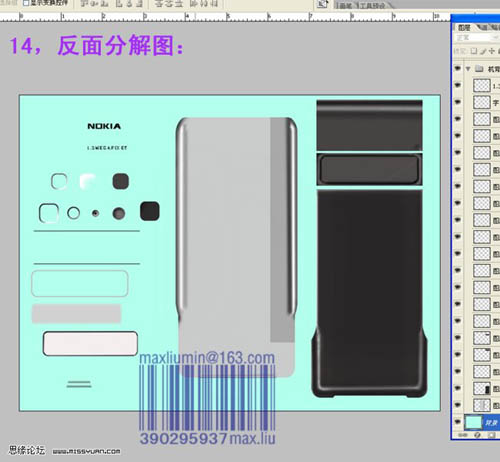Click the horizontal ruler above the canvas
This screenshot has height=462, width=500.
tap(225, 16)
